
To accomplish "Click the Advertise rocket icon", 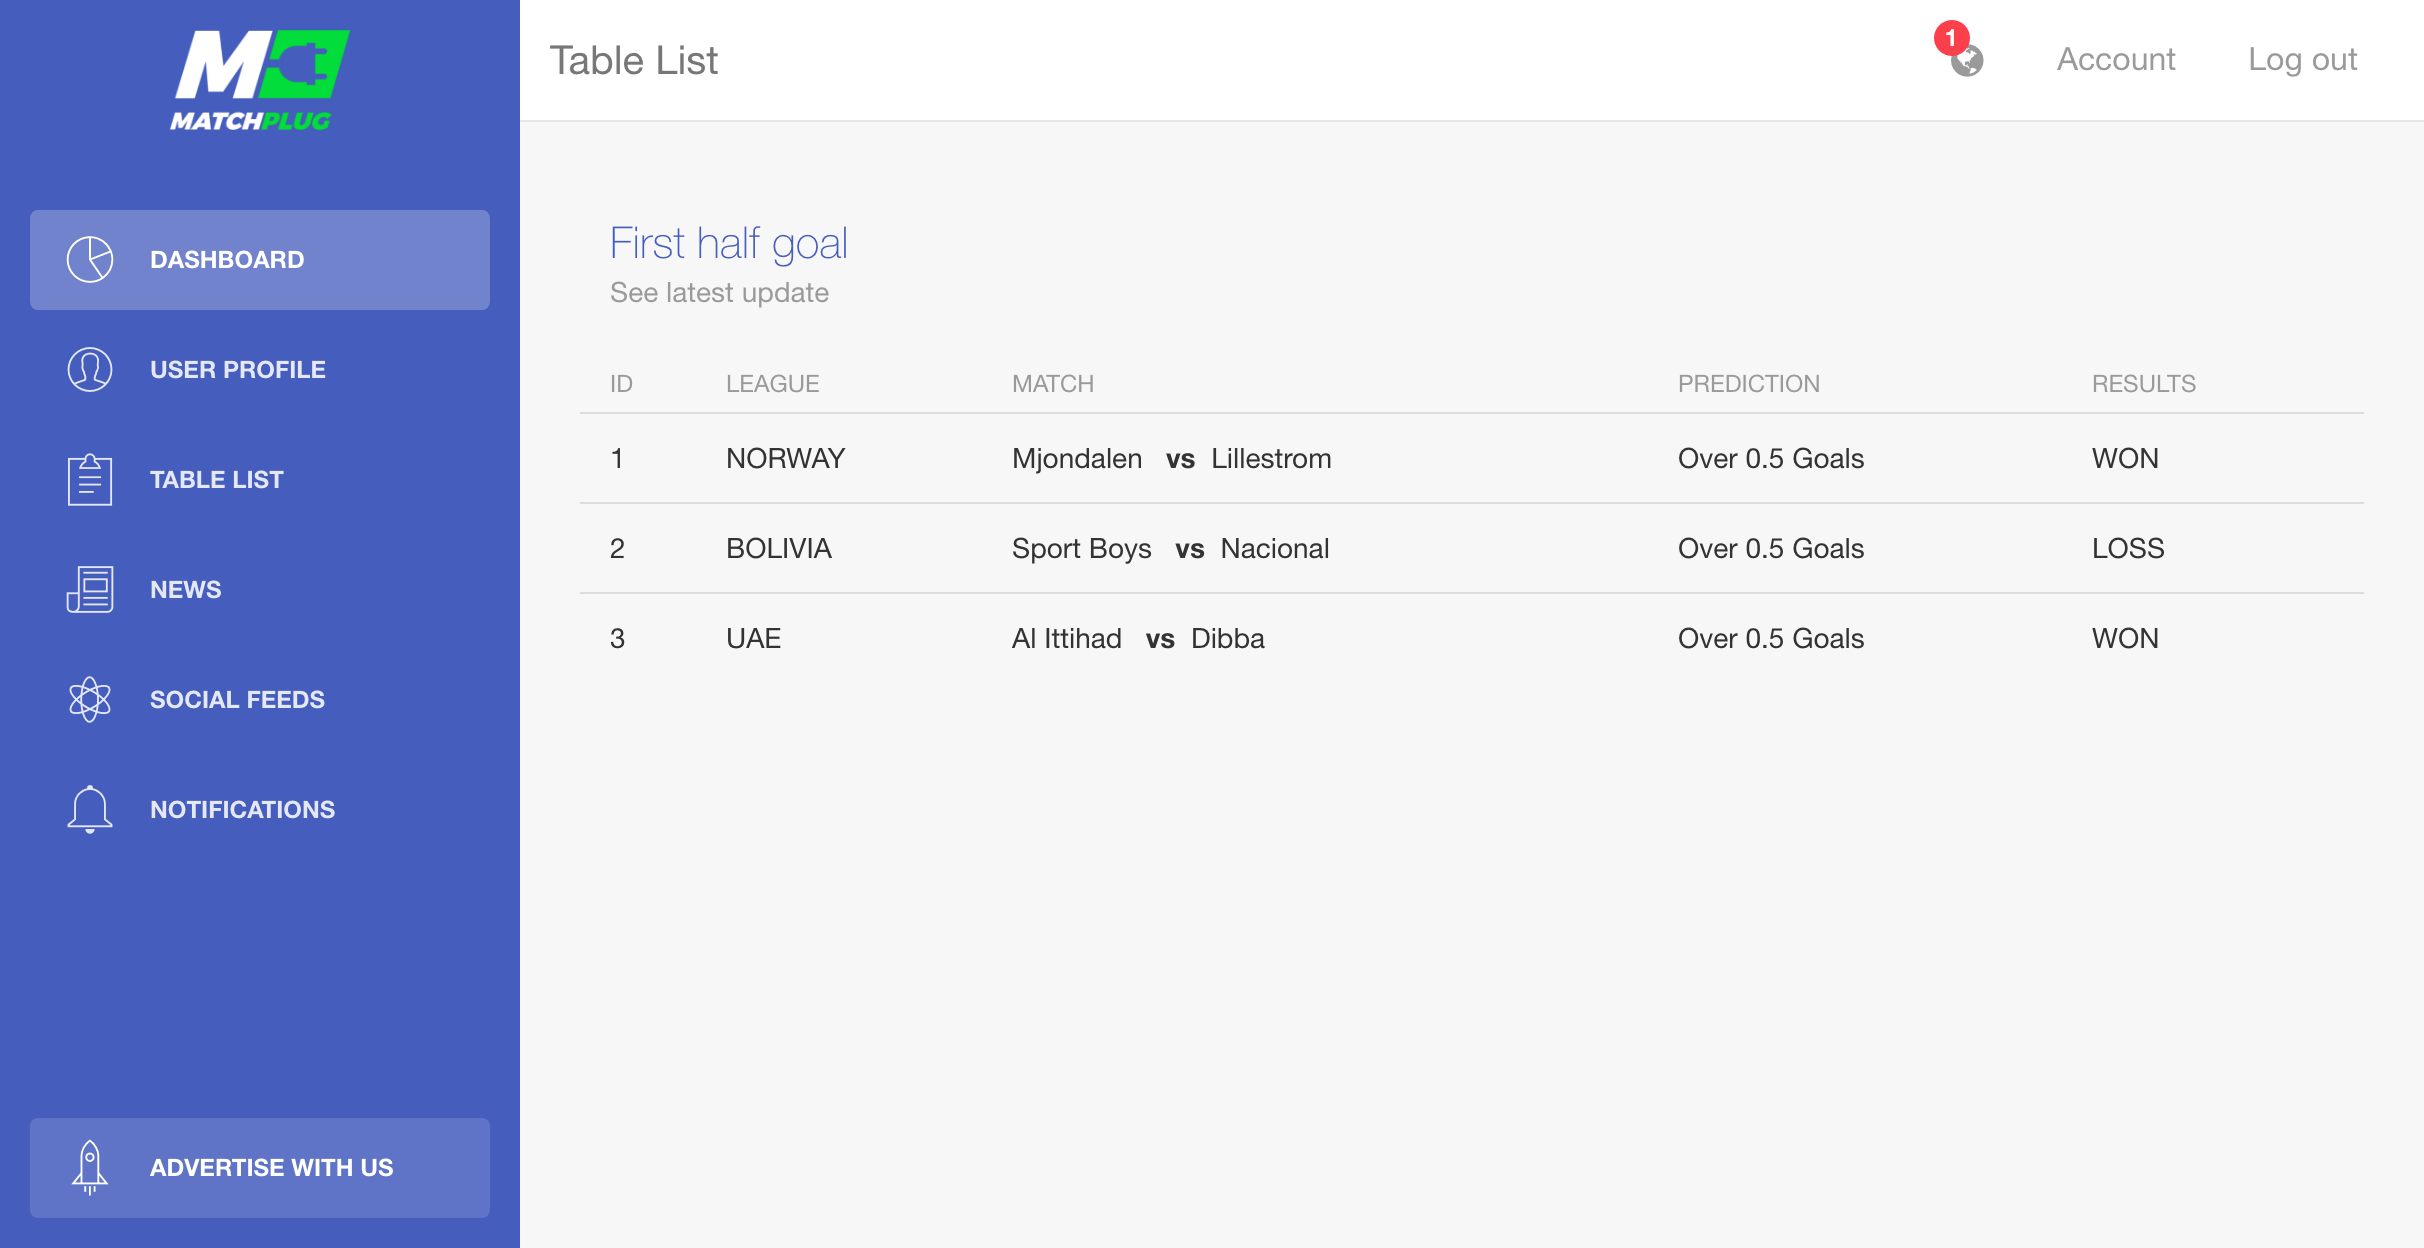I will (x=90, y=1168).
